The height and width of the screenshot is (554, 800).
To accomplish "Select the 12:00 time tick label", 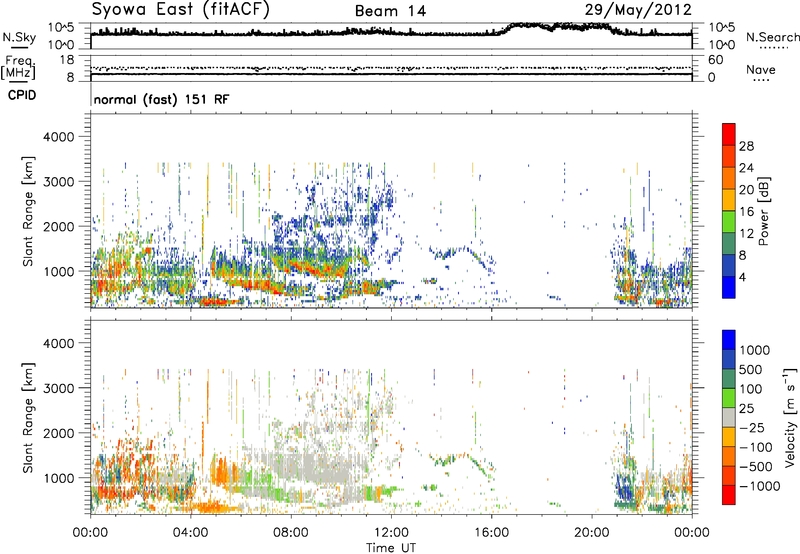I will [x=391, y=533].
